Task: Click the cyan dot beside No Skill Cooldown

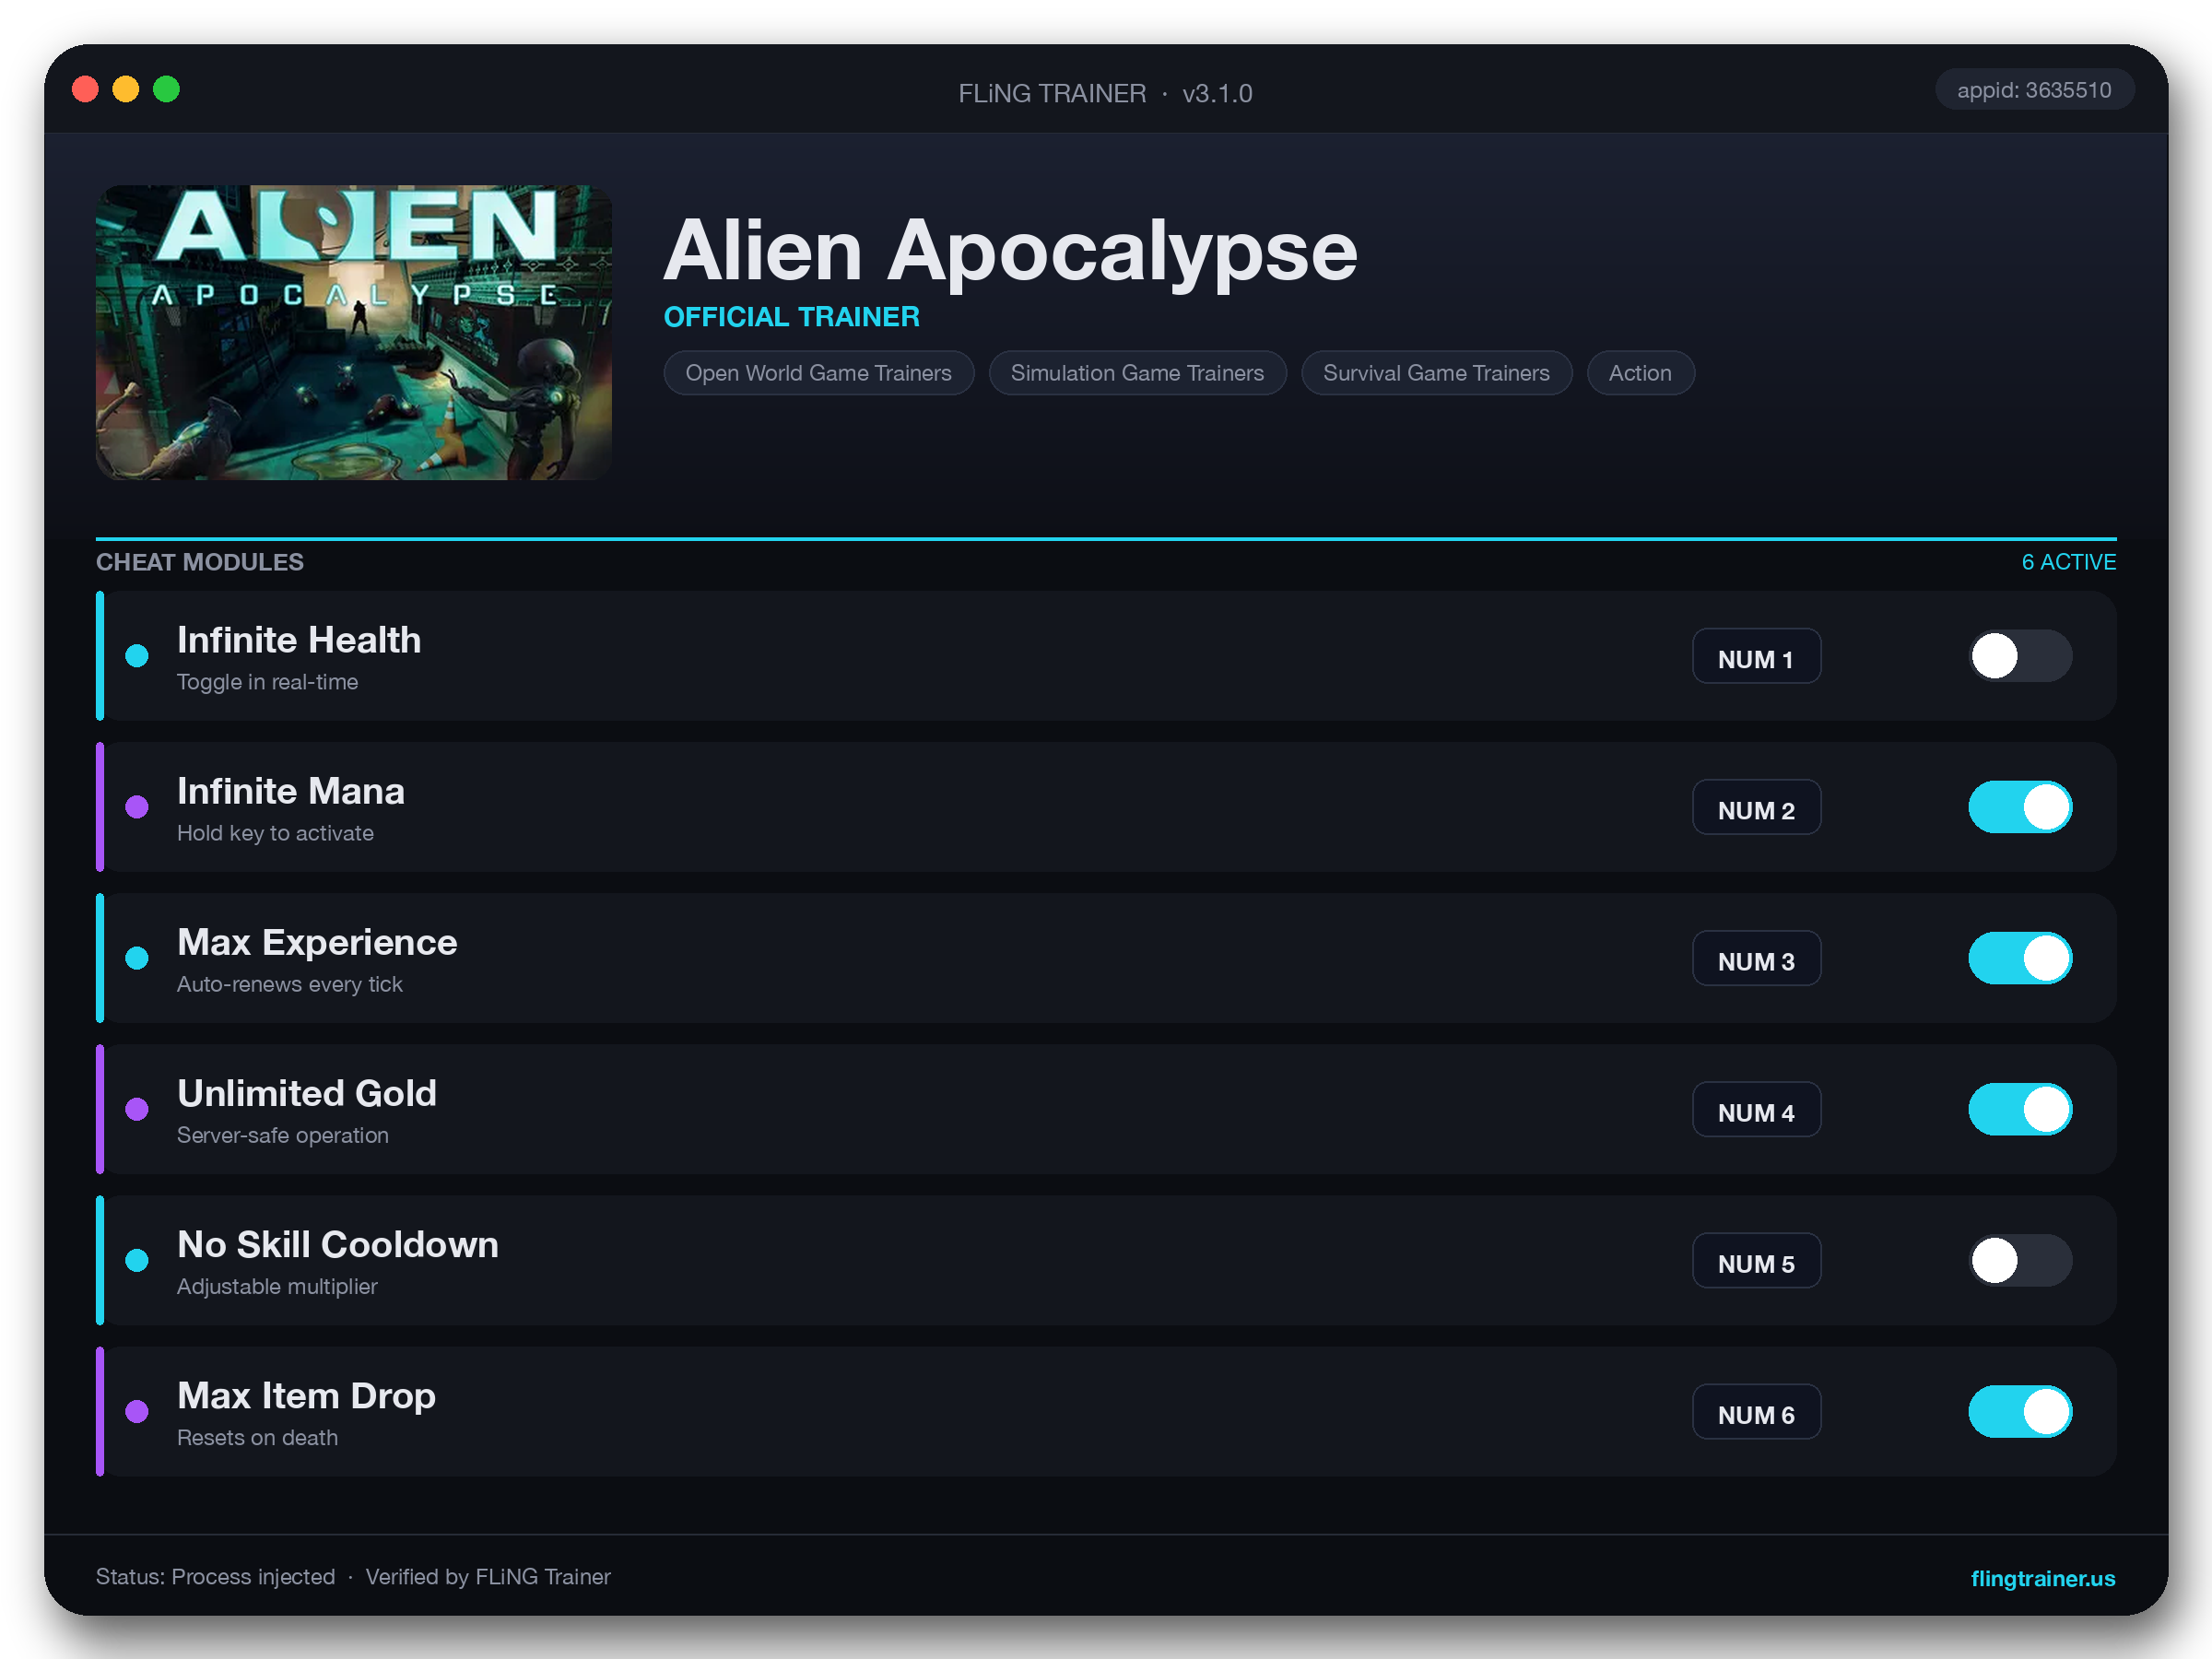Action: [x=137, y=1260]
